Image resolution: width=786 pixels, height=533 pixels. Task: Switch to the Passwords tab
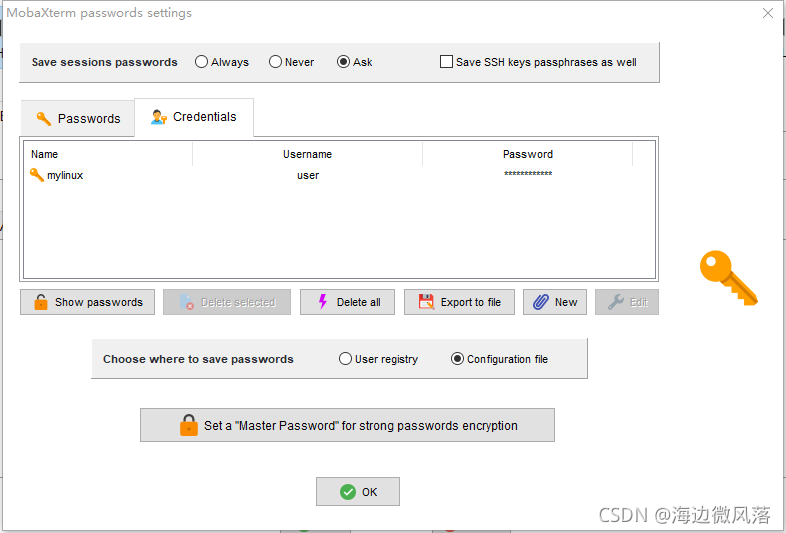(78, 118)
